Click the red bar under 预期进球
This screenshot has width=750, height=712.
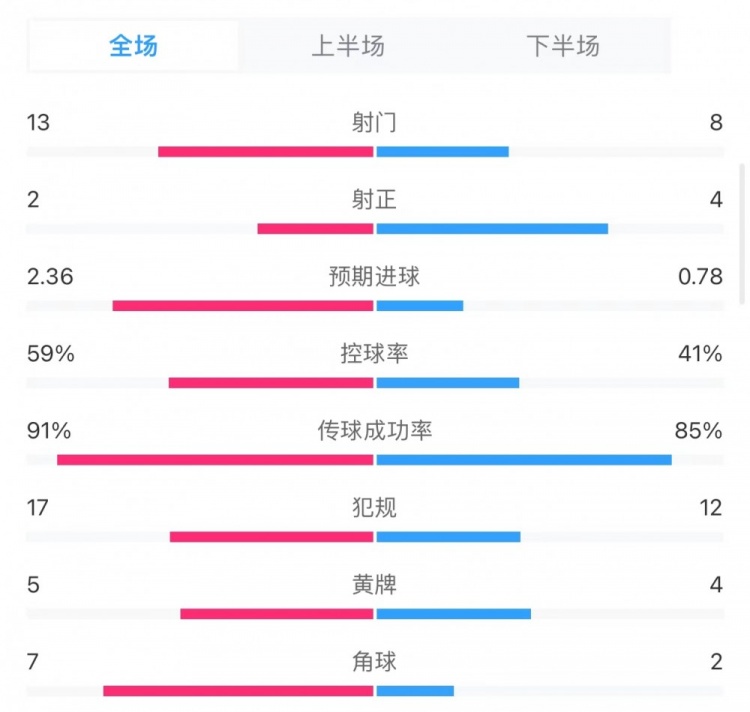(x=243, y=306)
